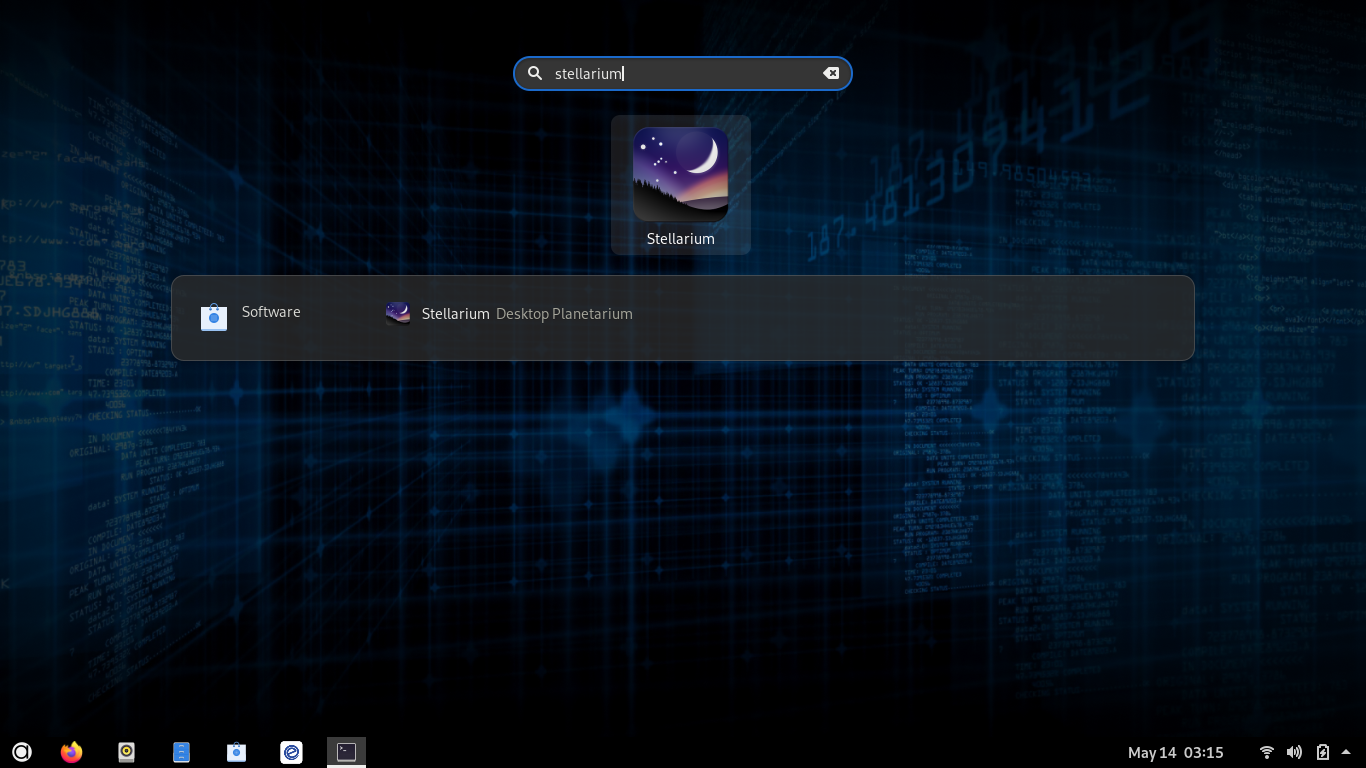Launch Firefox from the taskbar
The height and width of the screenshot is (768, 1366).
[71, 752]
